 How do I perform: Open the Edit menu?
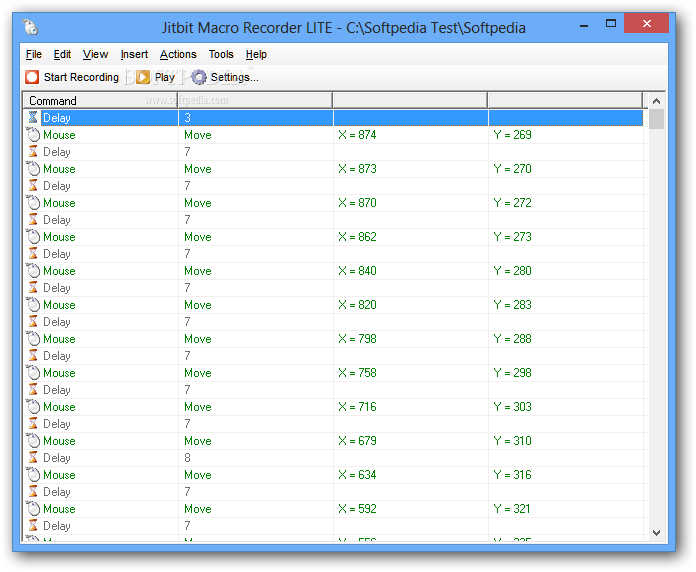click(x=62, y=54)
